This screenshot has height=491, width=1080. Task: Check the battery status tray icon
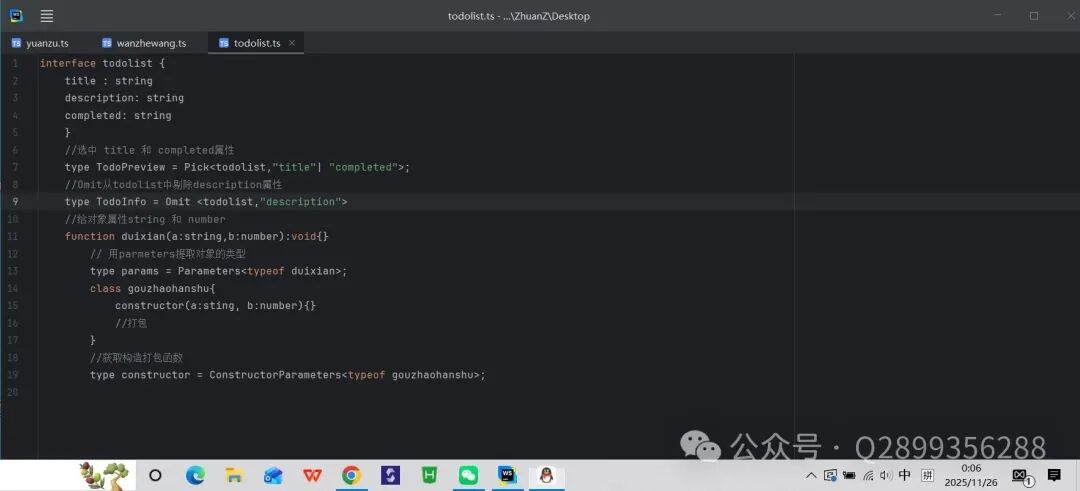click(849, 475)
